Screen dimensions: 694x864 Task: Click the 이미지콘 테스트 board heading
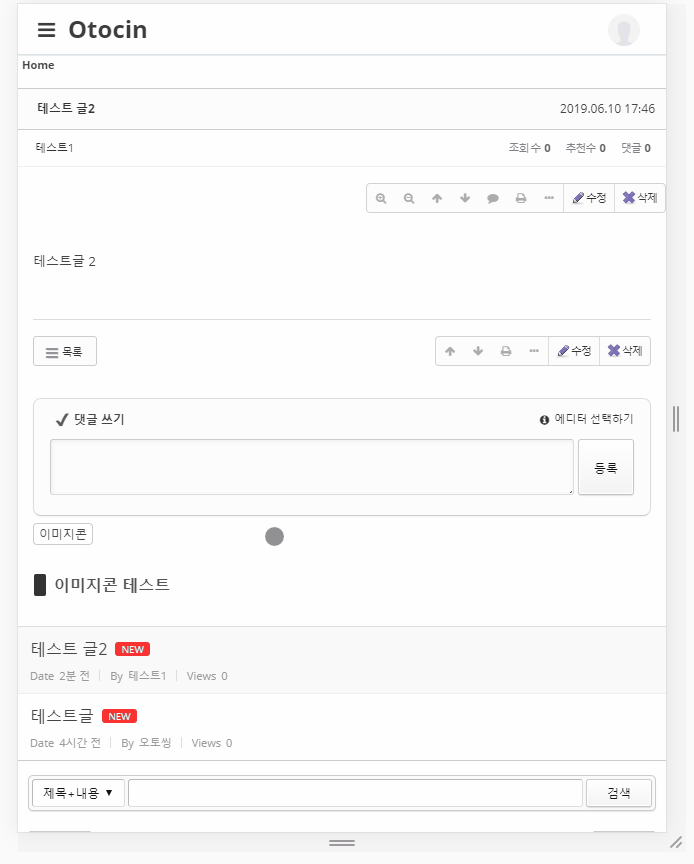tap(112, 585)
